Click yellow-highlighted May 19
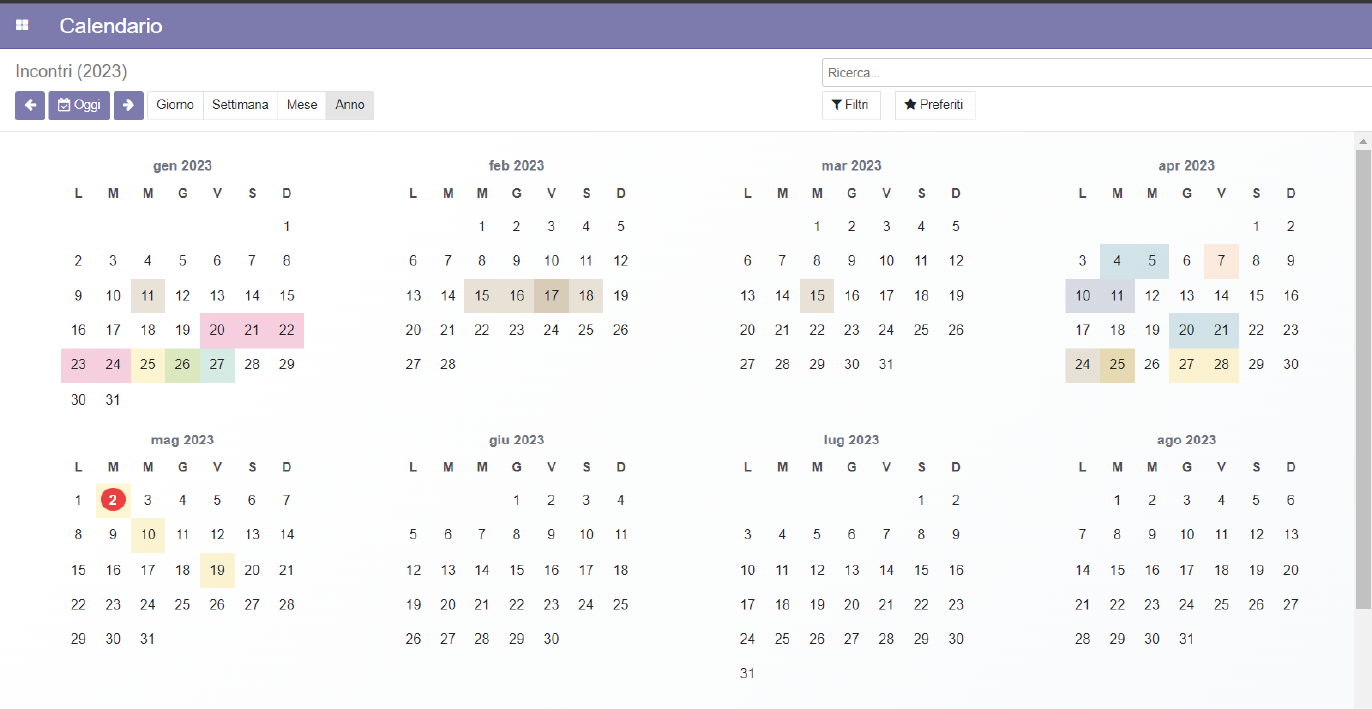 [x=217, y=570]
